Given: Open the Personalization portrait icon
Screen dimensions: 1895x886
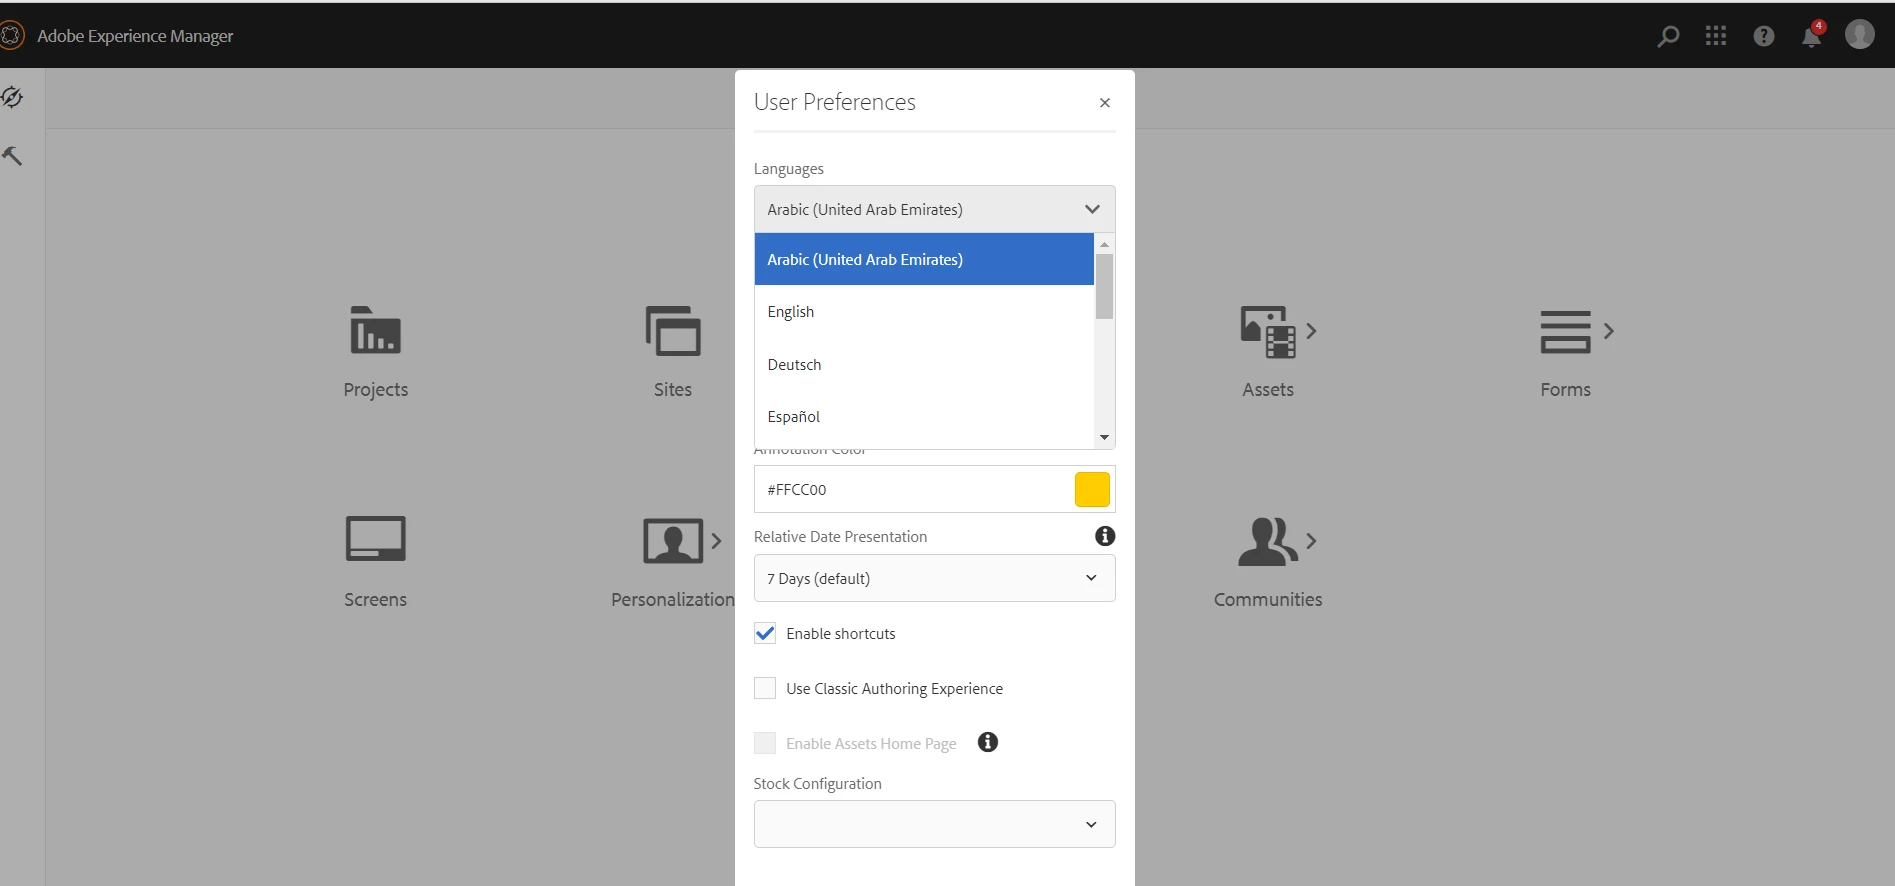Looking at the screenshot, I should (673, 541).
